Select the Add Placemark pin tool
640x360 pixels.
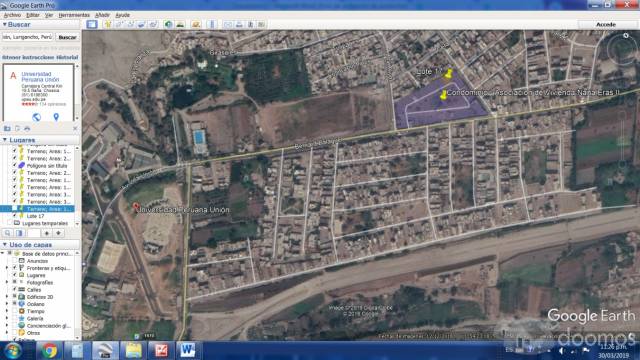[x=108, y=24]
